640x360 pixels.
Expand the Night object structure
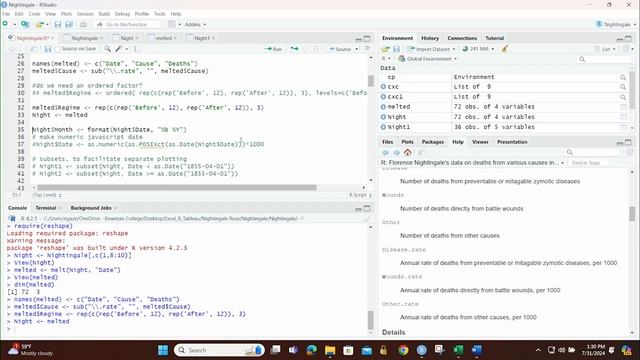pos(383,117)
